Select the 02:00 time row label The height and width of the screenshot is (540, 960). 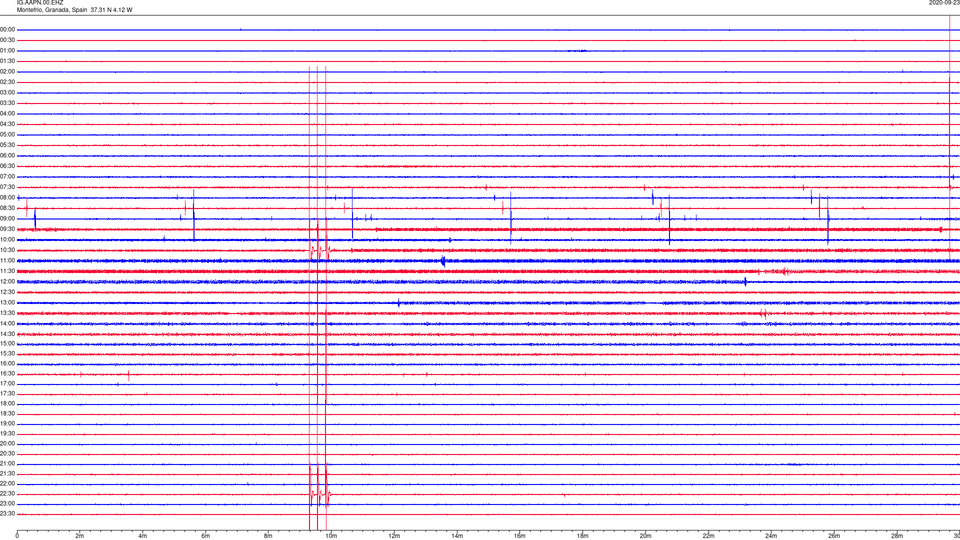coord(7,72)
